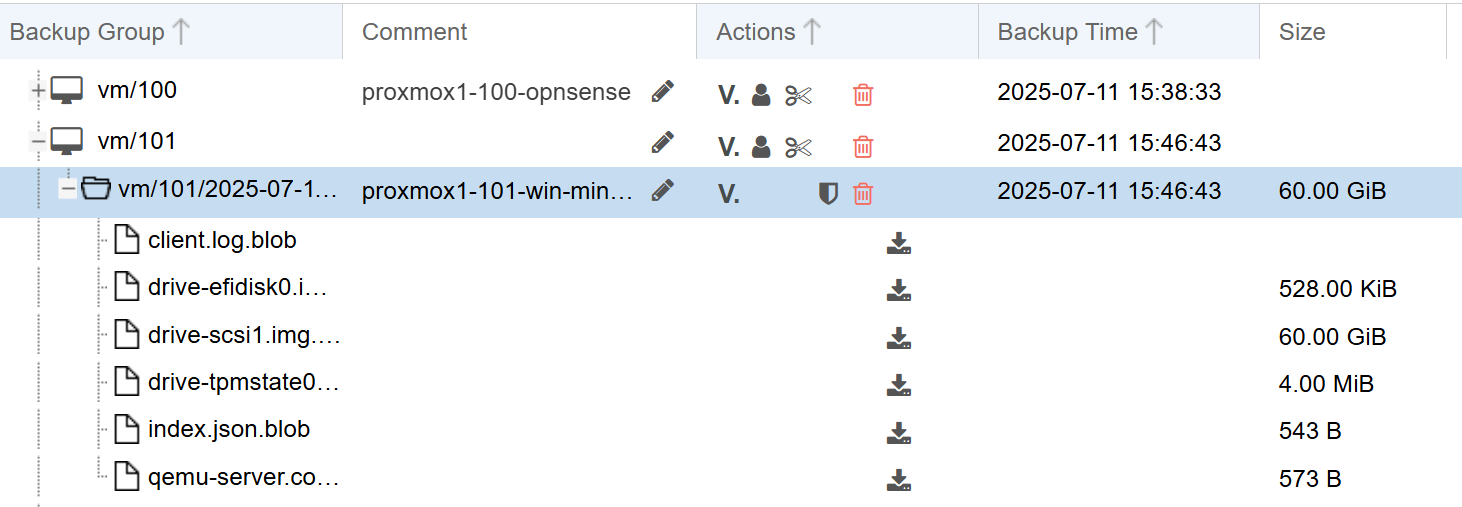
Task: Verify the vm/100 backup group
Action: tap(728, 95)
